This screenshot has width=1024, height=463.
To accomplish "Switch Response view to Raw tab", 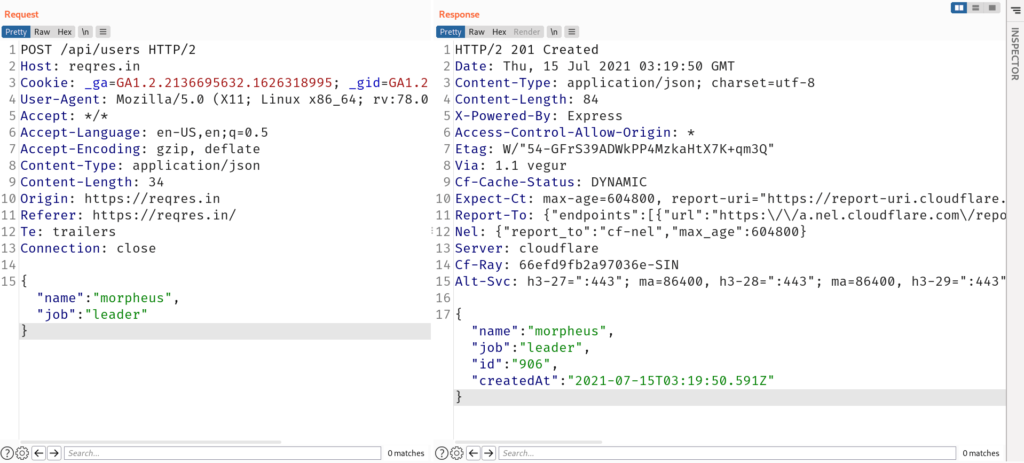I will point(477,31).
